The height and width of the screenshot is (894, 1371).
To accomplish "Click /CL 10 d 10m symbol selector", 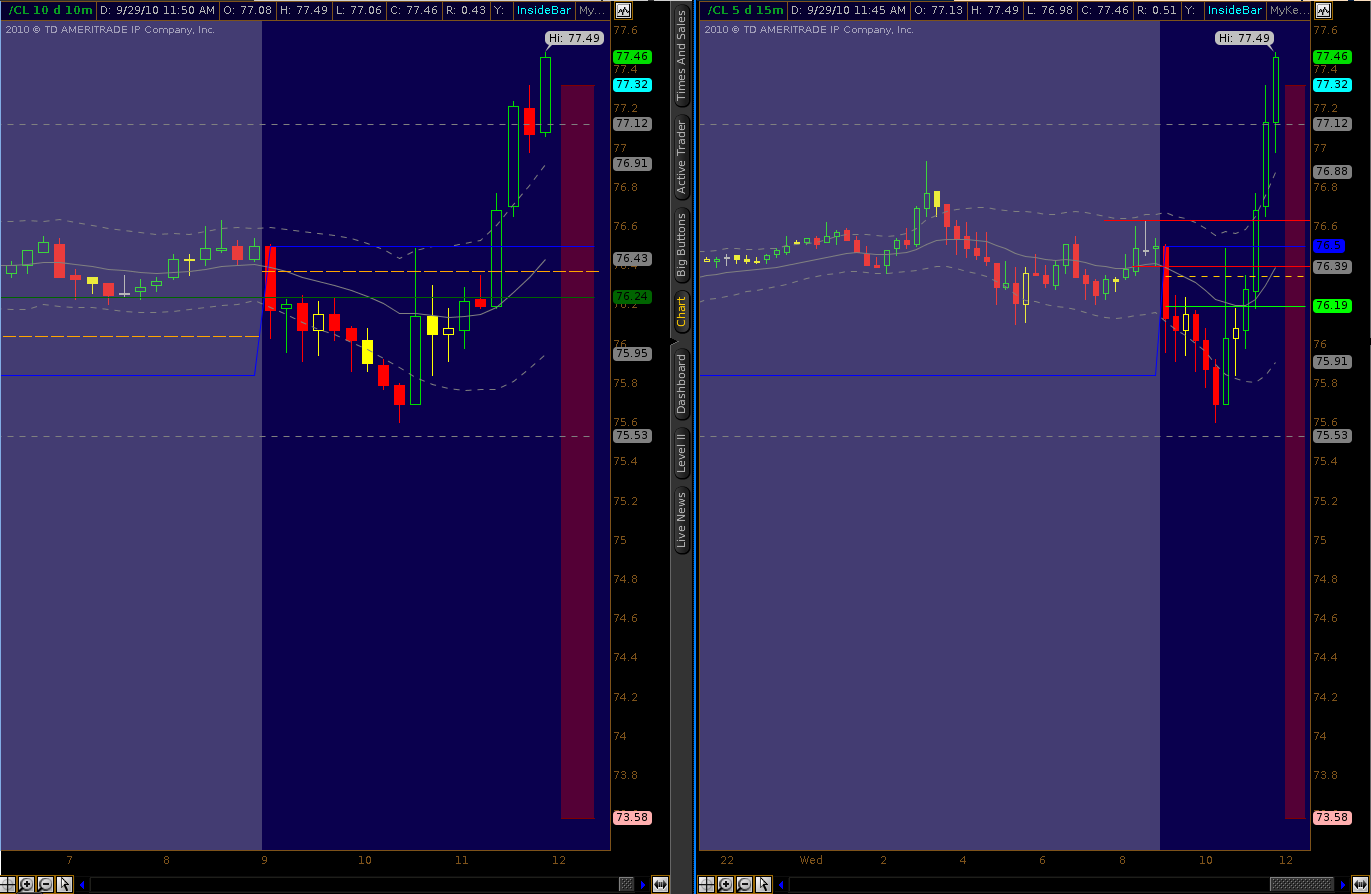I will click(50, 10).
